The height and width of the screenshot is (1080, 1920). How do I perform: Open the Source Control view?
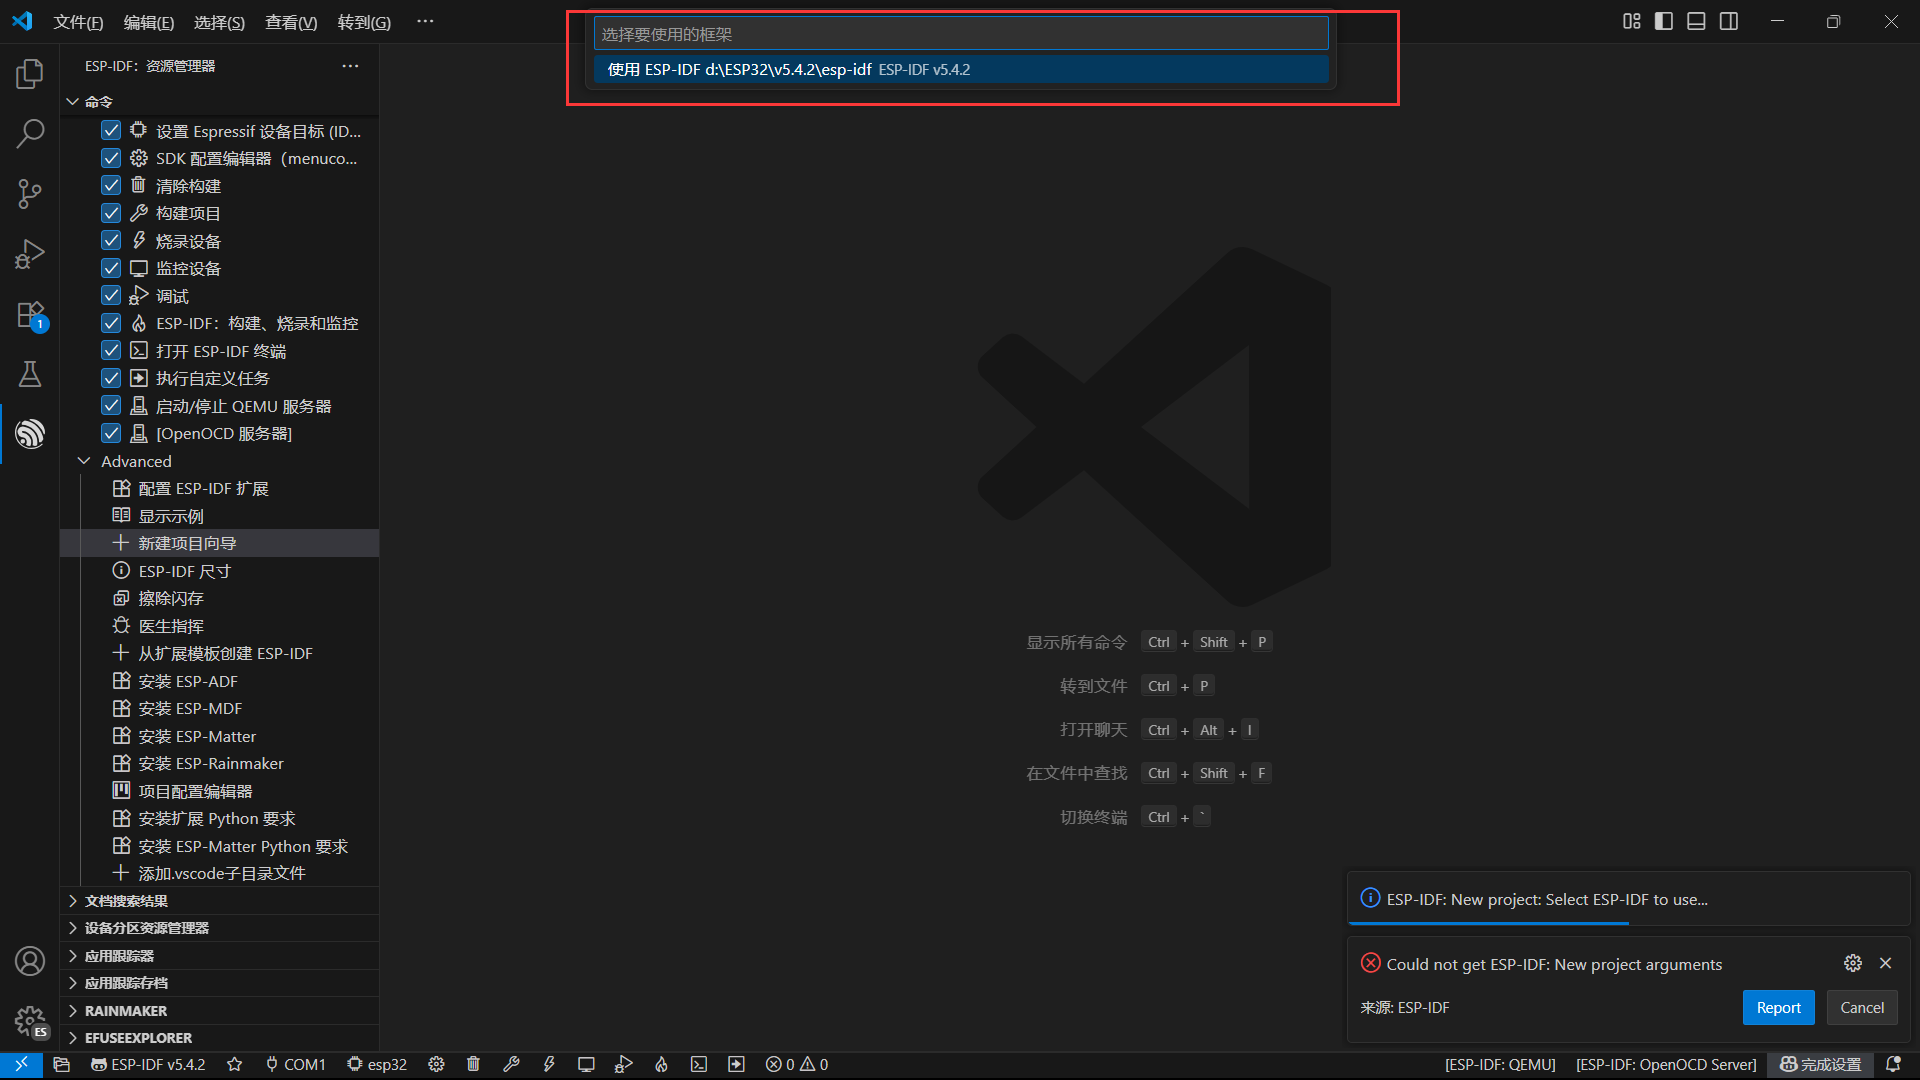click(30, 193)
